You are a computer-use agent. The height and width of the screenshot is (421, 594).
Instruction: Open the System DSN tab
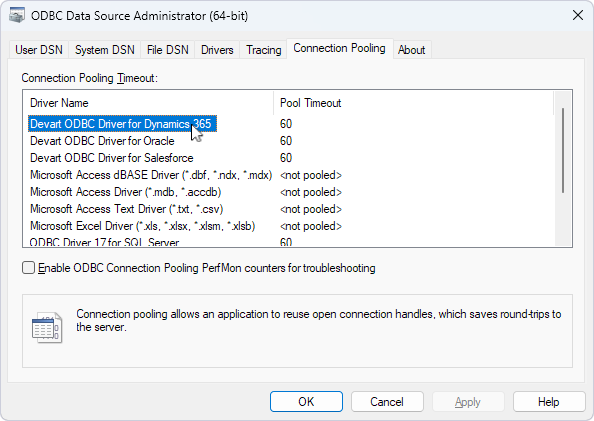click(x=105, y=50)
